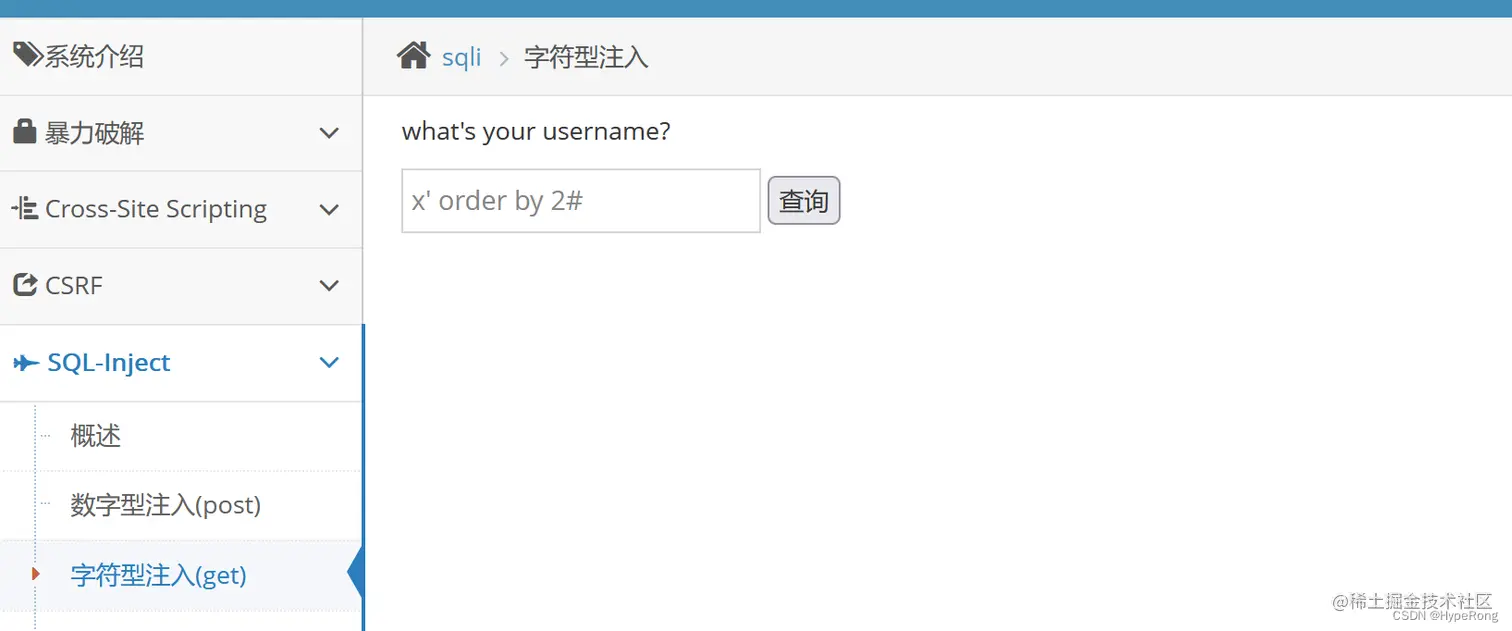Click the CSRF share icon
Screen dimensions: 1512x631
click(25, 285)
